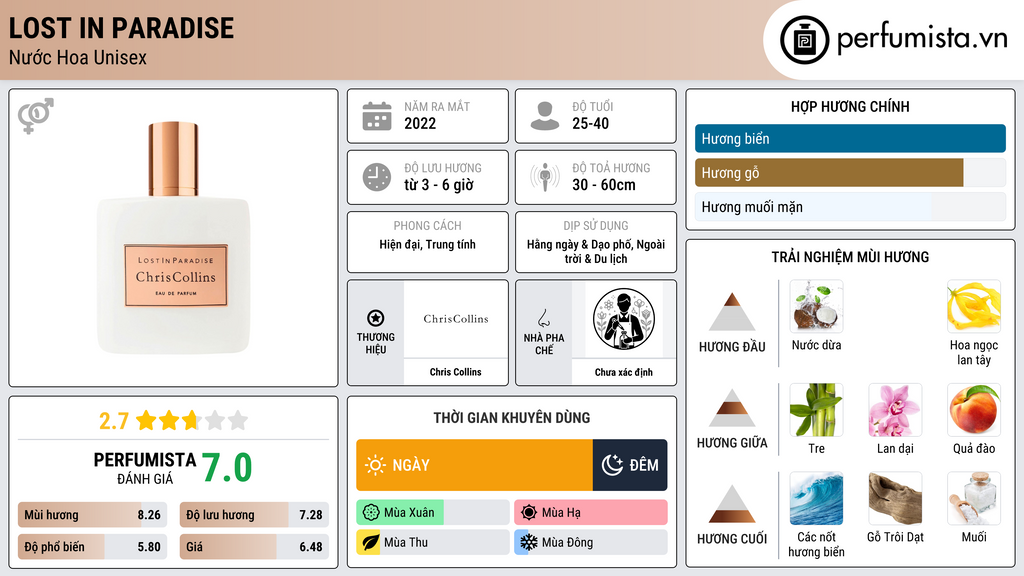Click the flower icon for Mùa Xuân

pos(371,513)
